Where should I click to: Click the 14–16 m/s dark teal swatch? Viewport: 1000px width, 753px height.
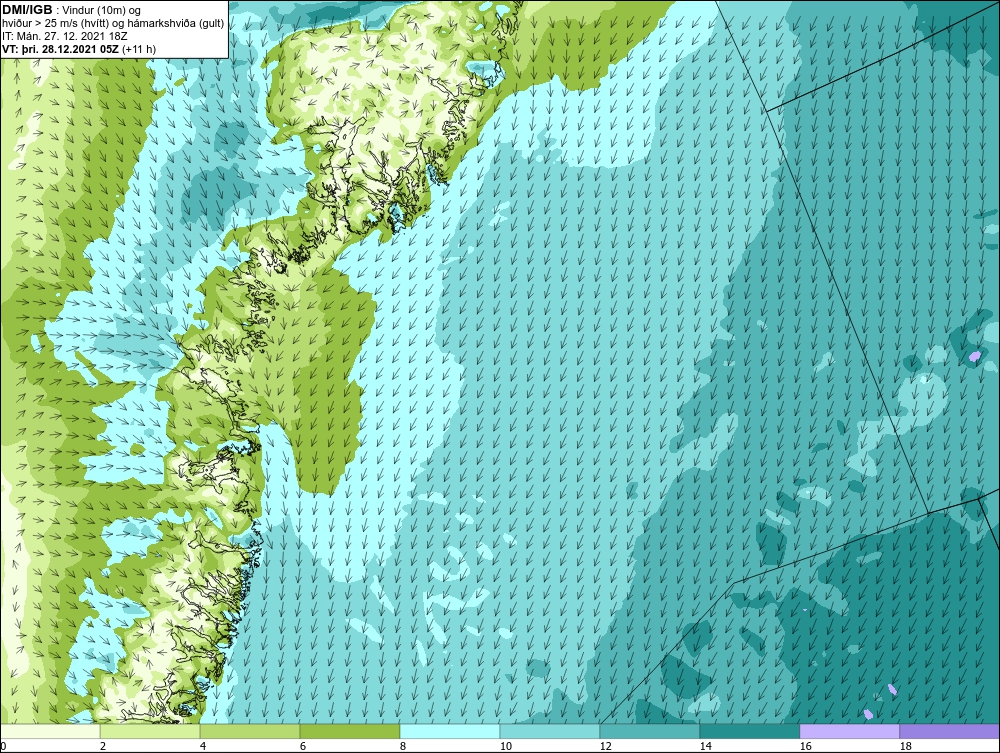[749, 731]
